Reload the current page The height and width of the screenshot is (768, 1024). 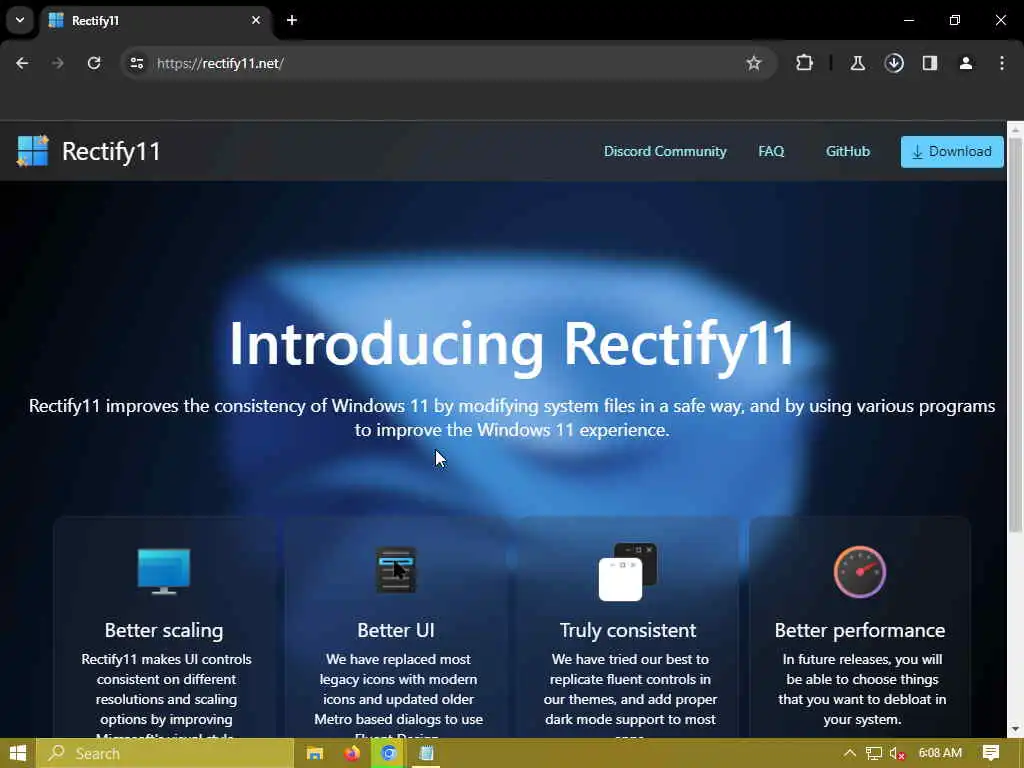[x=94, y=63]
